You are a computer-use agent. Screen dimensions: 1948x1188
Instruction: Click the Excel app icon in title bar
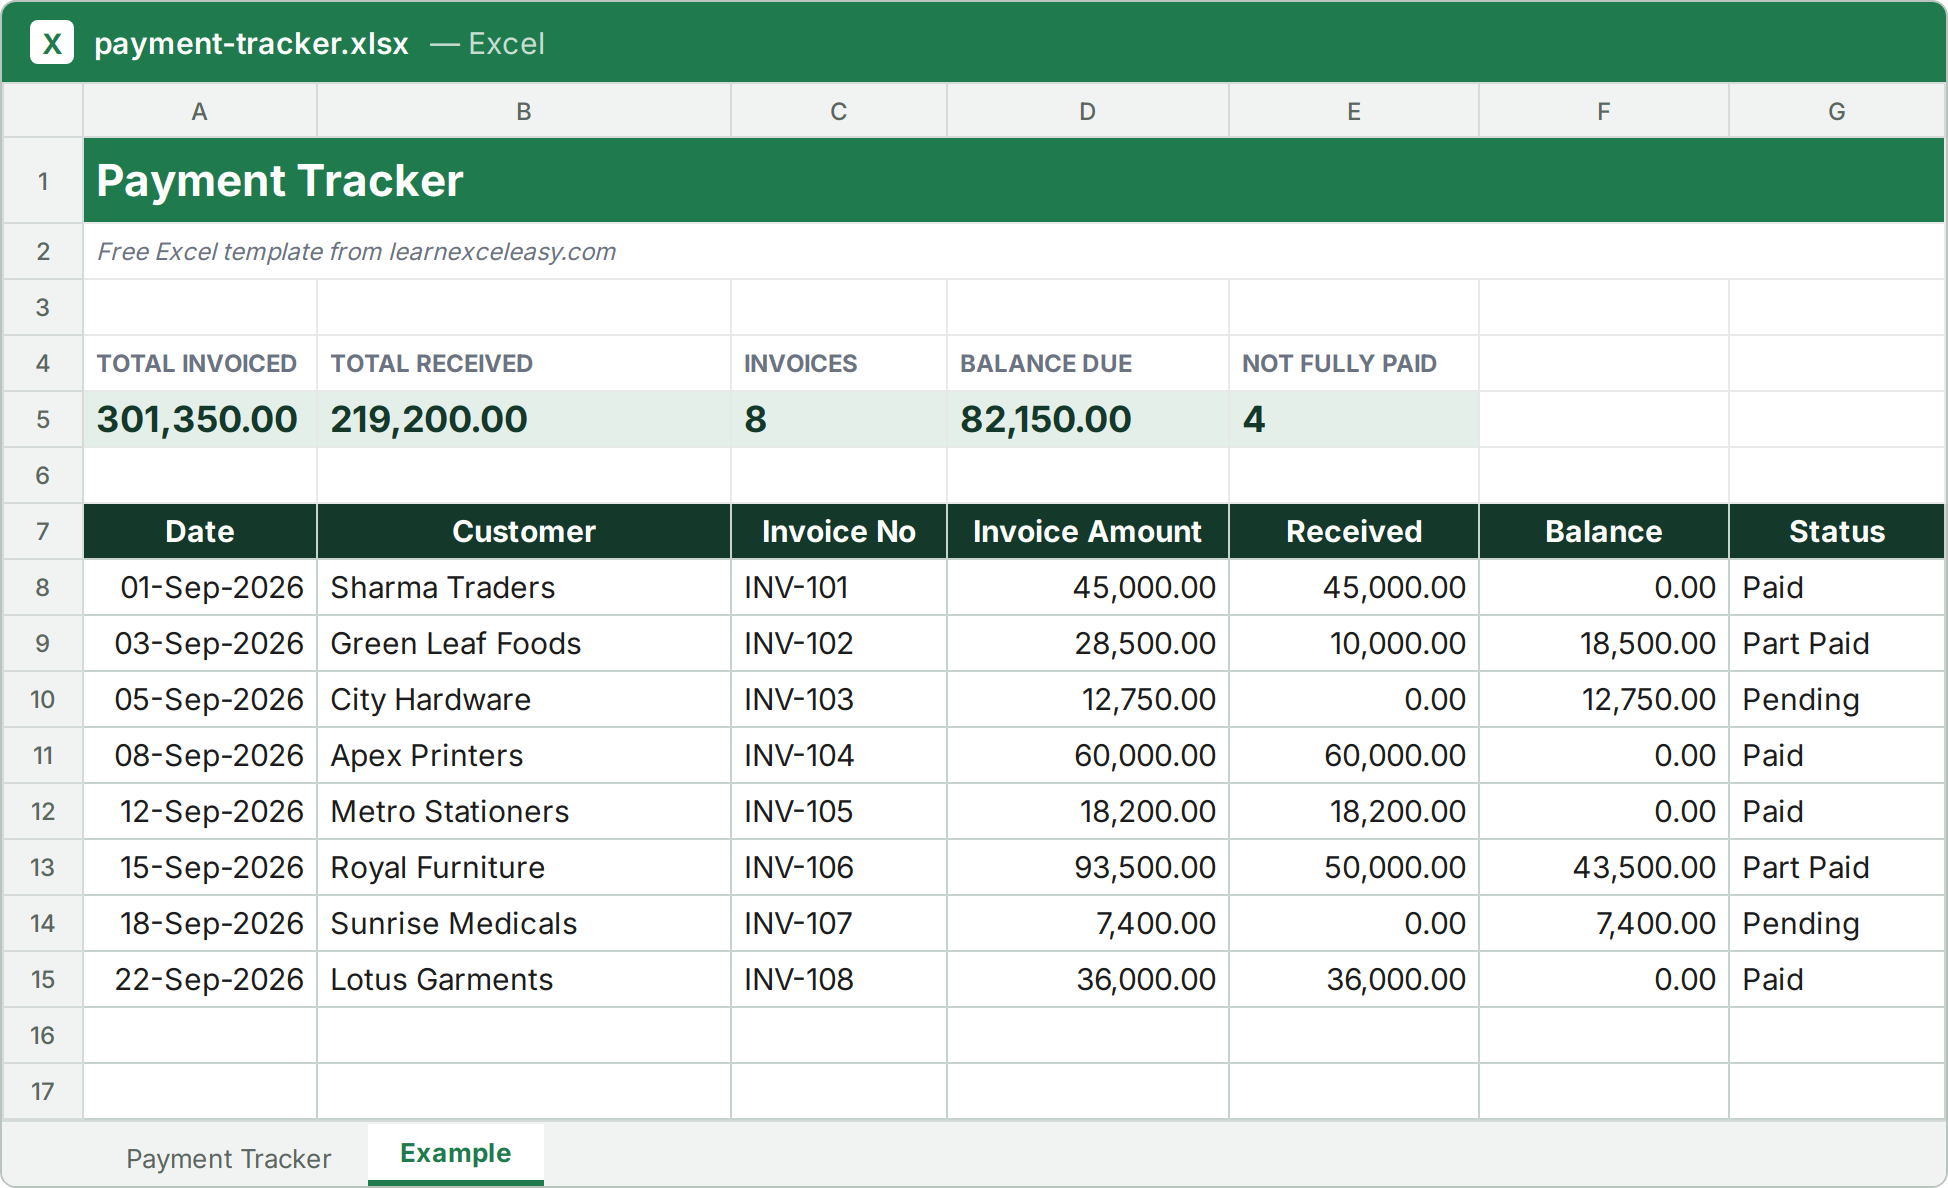52,43
